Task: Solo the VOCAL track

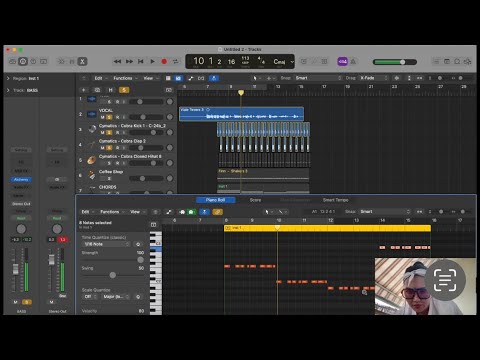Action: tap(109, 117)
